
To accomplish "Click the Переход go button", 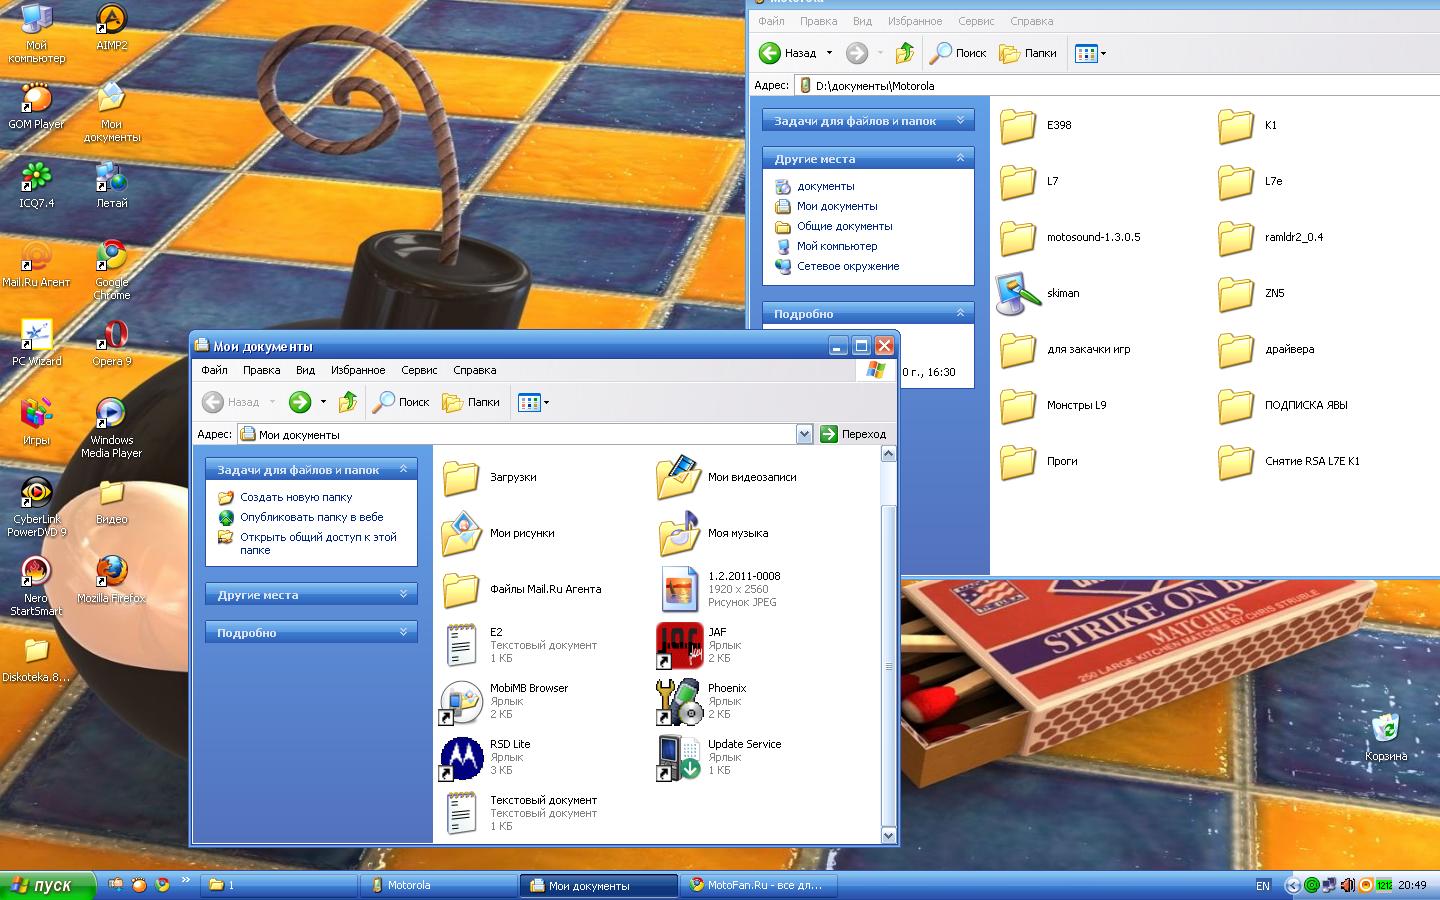I will click(x=853, y=434).
